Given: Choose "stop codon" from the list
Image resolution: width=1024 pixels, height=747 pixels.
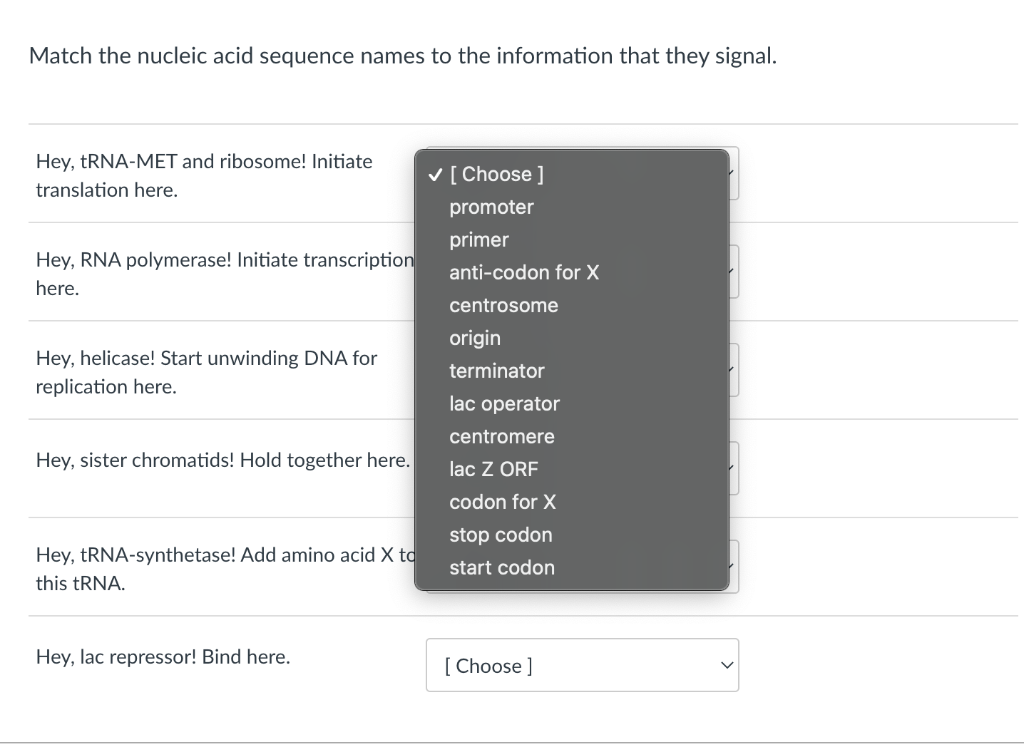Looking at the screenshot, I should pyautogui.click(x=571, y=535).
